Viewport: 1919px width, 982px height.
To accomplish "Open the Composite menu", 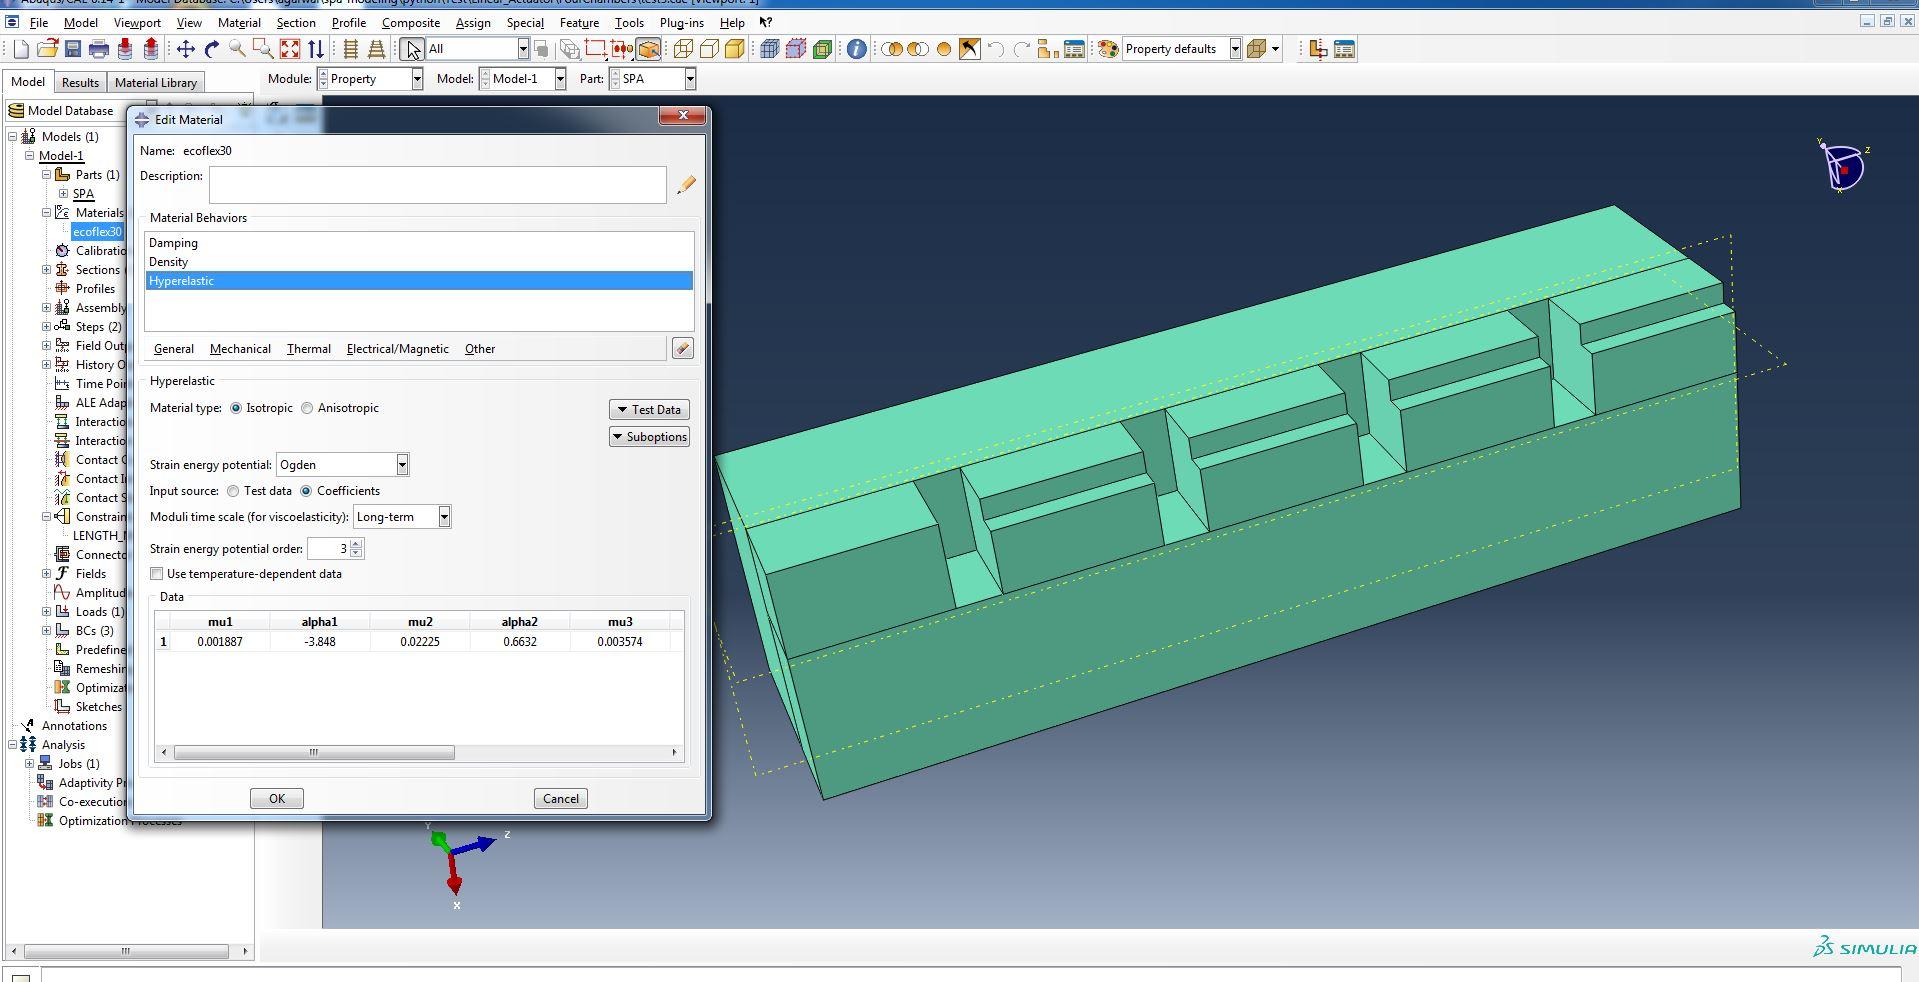I will click(x=411, y=22).
